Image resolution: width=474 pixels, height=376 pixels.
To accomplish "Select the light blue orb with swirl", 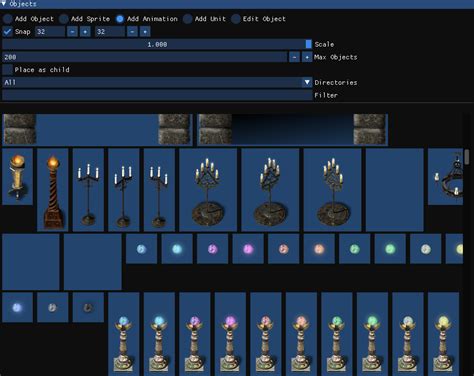I will coord(141,249).
